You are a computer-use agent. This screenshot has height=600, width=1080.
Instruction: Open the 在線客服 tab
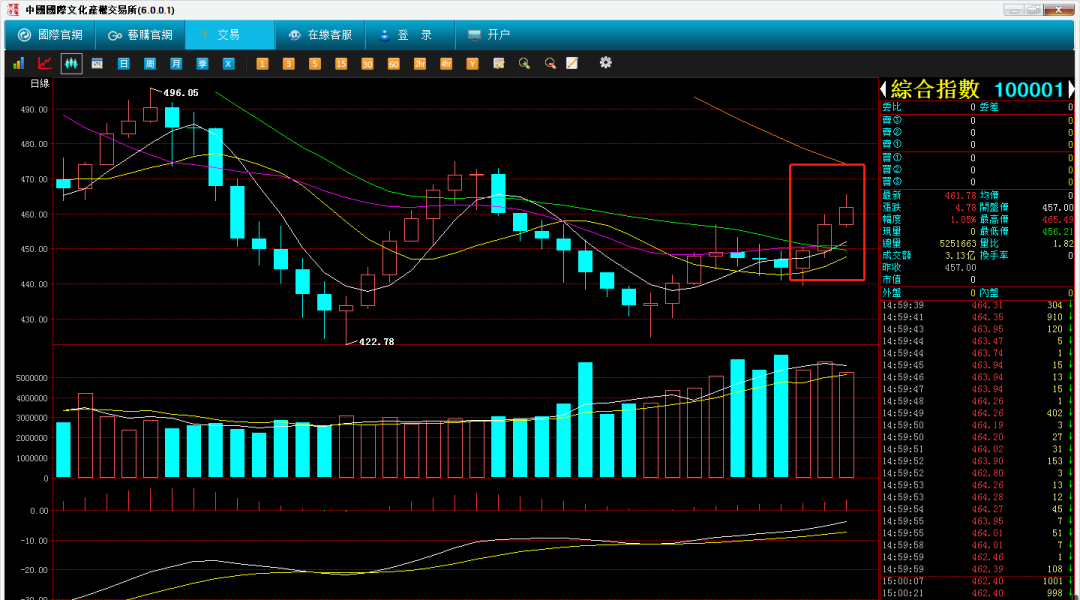coord(320,35)
